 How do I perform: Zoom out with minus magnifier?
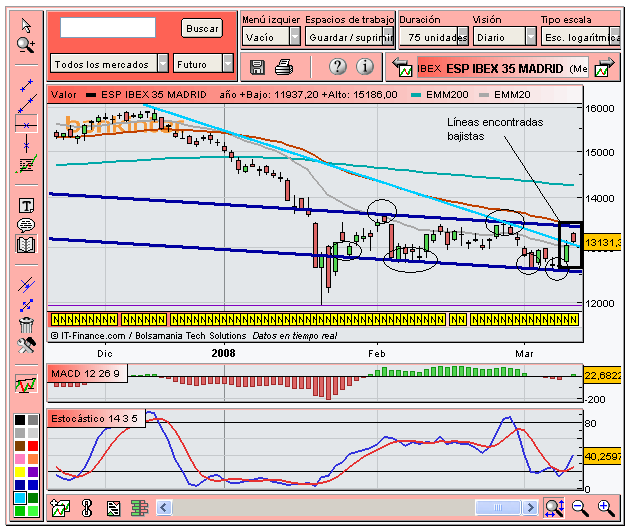pos(580,508)
